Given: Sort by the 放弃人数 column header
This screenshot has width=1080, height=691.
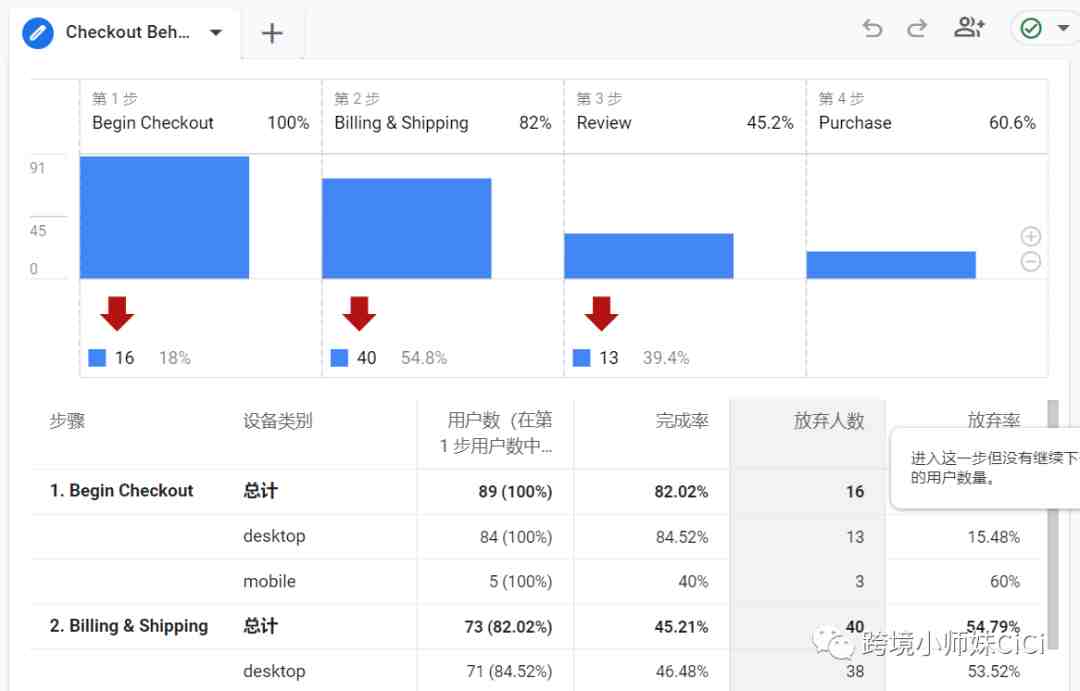Looking at the screenshot, I should click(x=829, y=421).
